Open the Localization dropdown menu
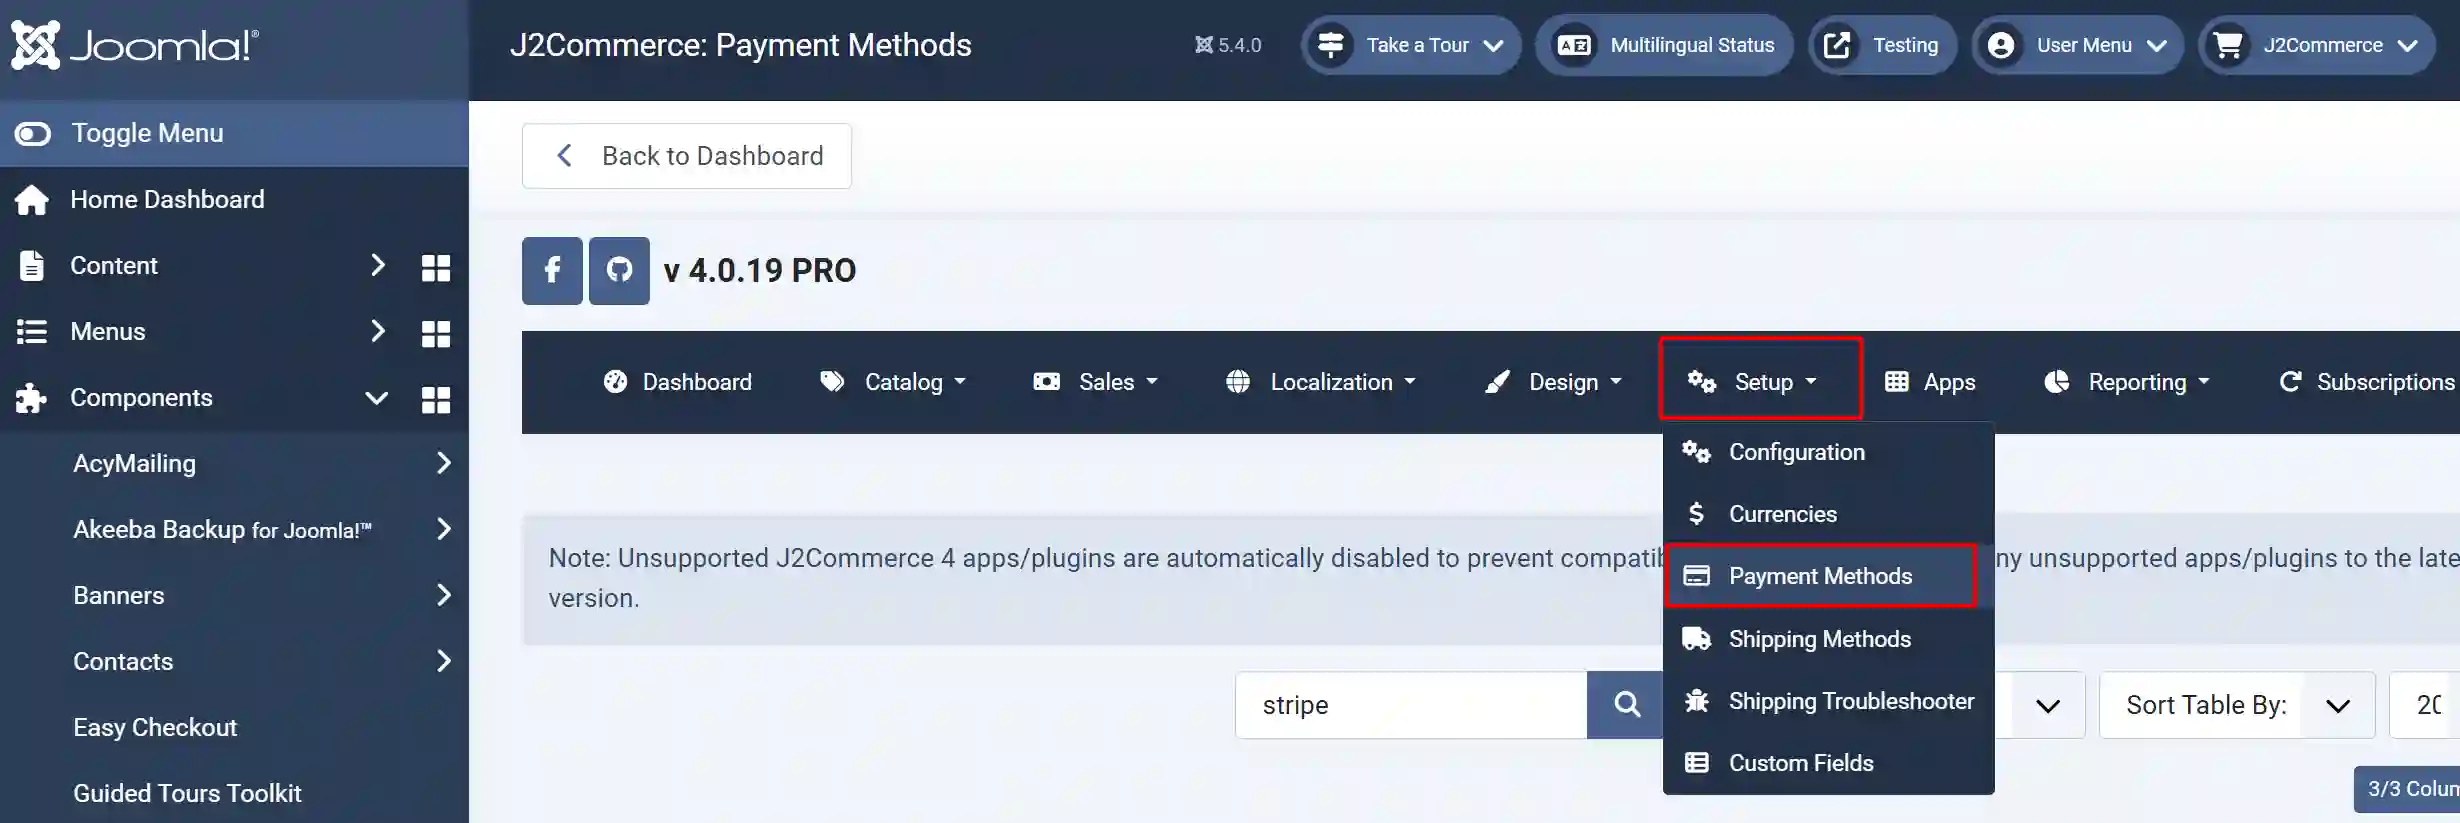The width and height of the screenshot is (2460, 823). click(x=1321, y=382)
